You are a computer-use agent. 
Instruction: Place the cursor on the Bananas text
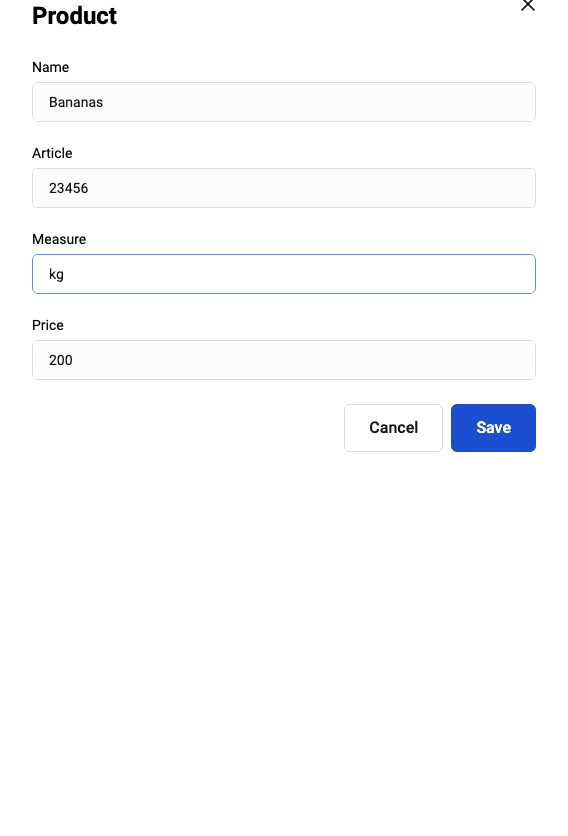point(76,102)
